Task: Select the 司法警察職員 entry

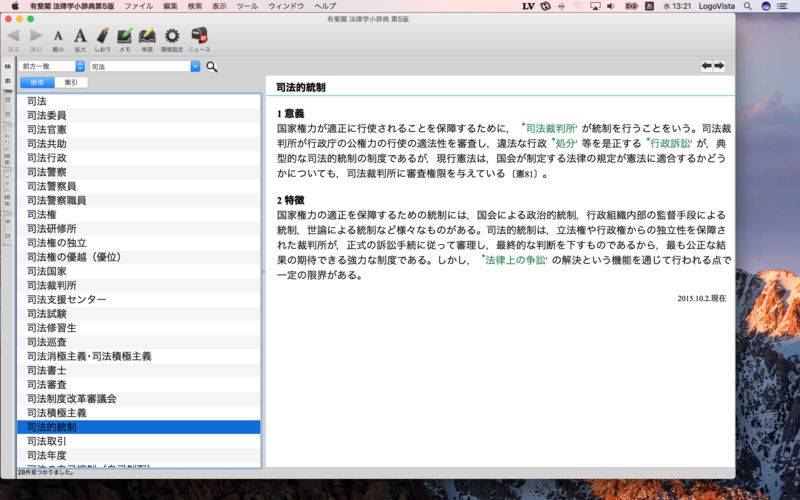Action: [139, 201]
